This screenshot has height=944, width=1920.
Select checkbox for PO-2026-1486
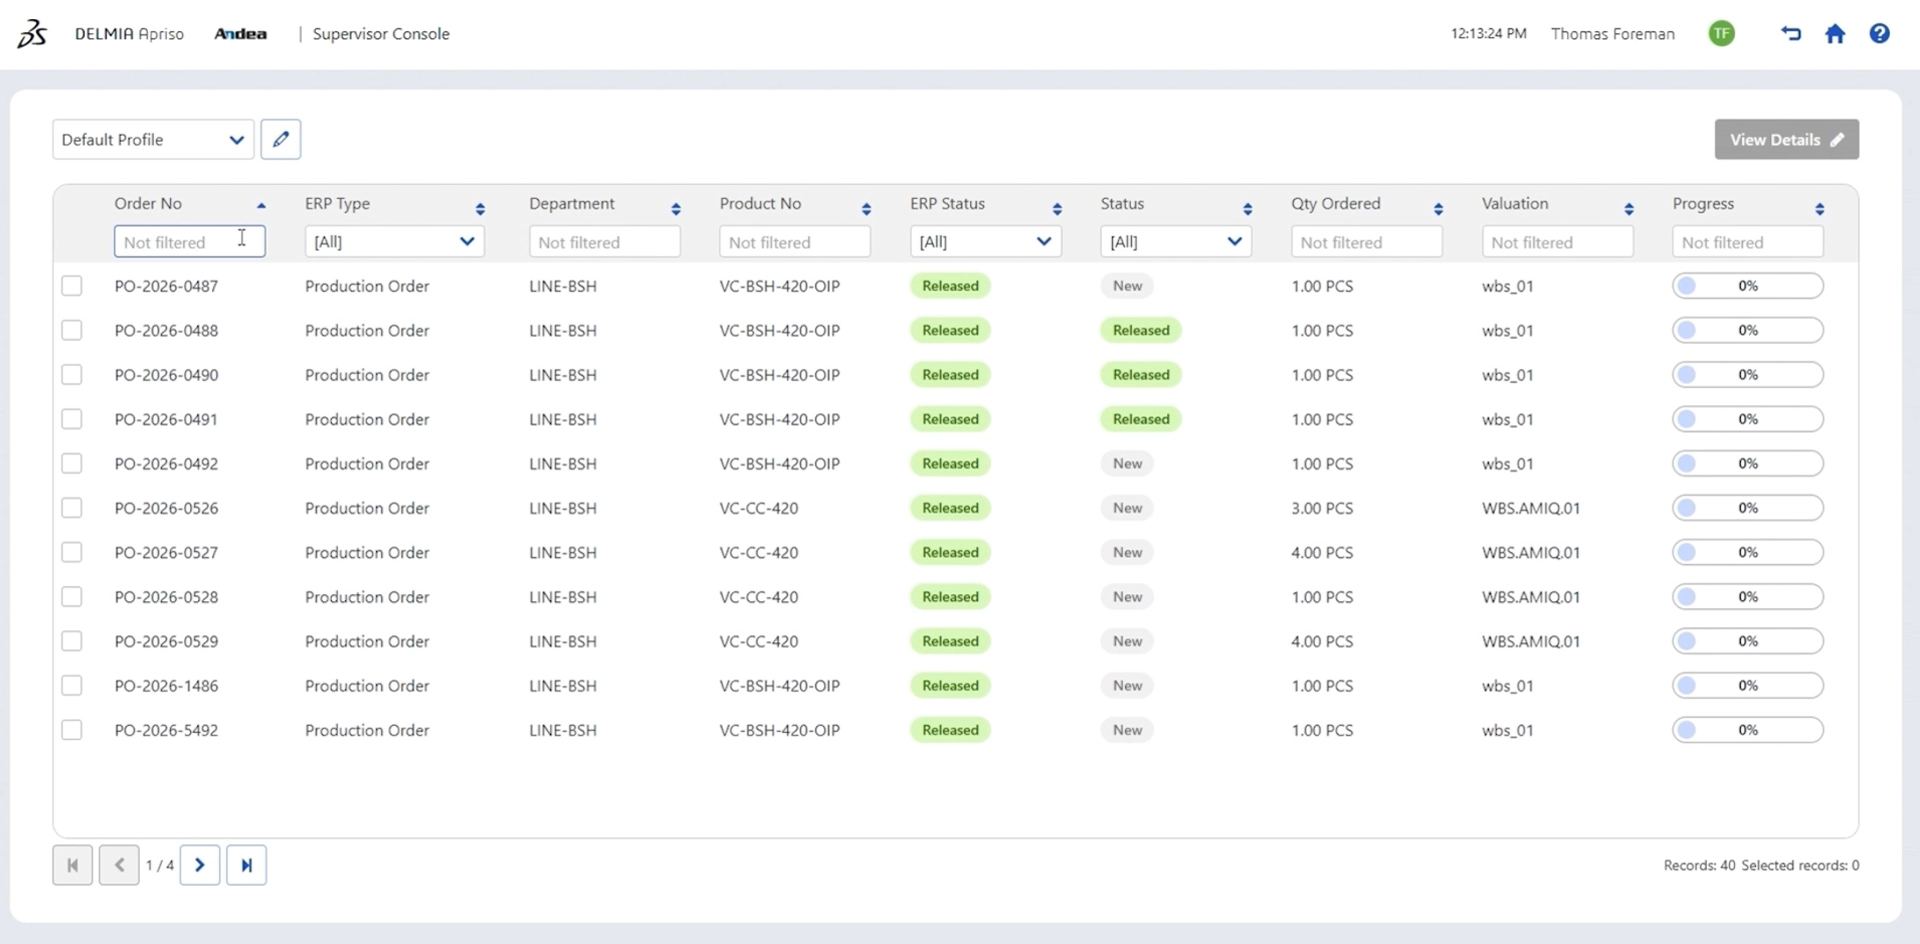(x=72, y=686)
